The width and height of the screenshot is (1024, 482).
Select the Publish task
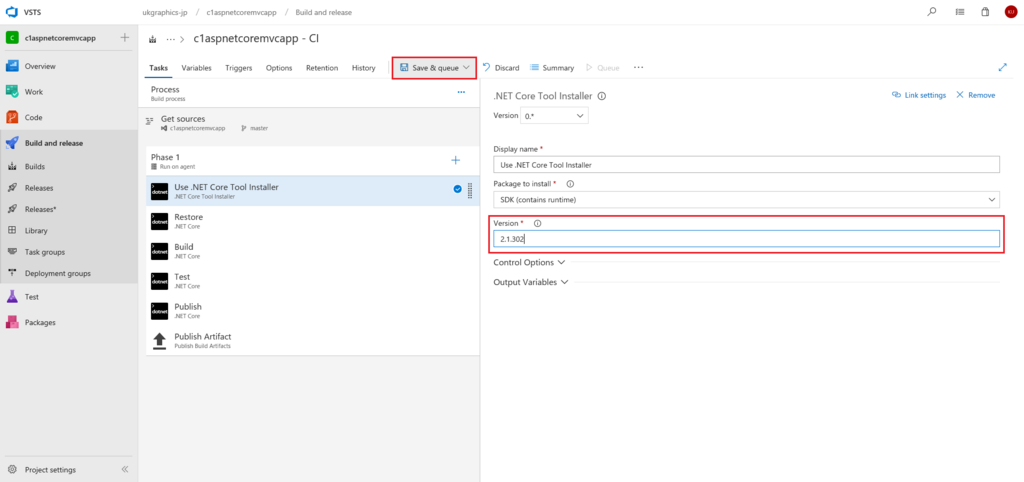313,311
